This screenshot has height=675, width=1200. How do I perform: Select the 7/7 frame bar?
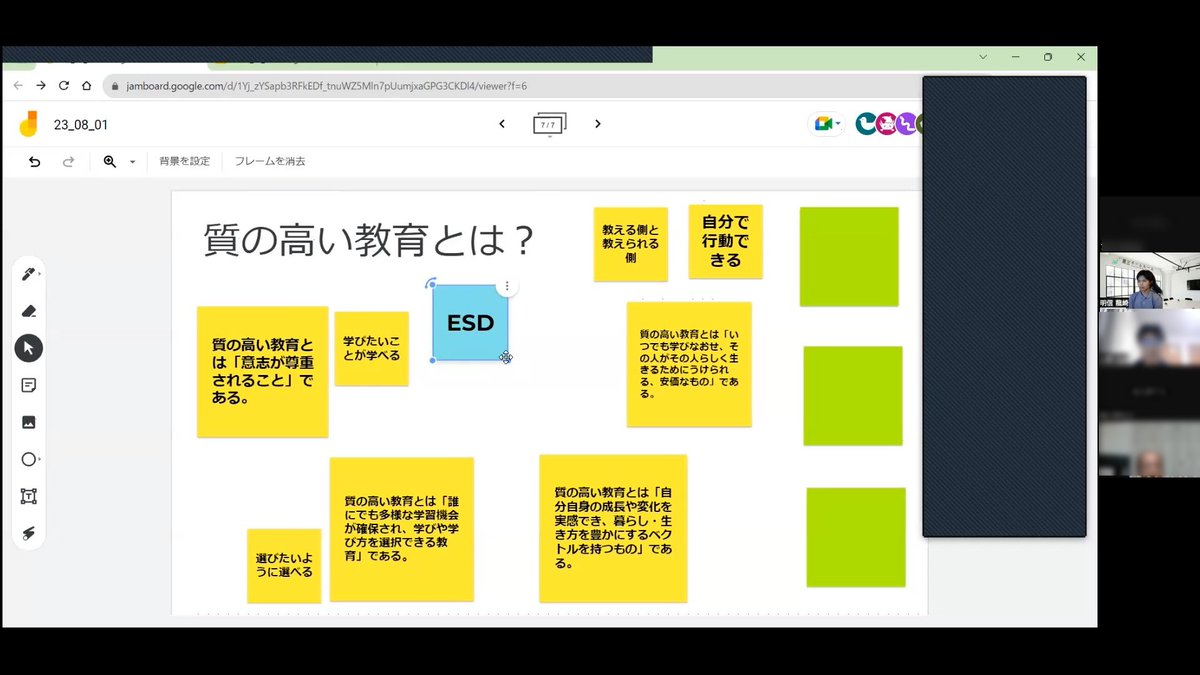[x=548, y=123]
